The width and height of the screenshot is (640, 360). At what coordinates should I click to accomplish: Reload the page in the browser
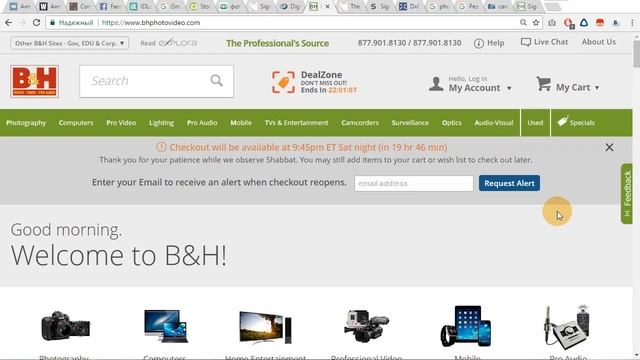(36, 22)
